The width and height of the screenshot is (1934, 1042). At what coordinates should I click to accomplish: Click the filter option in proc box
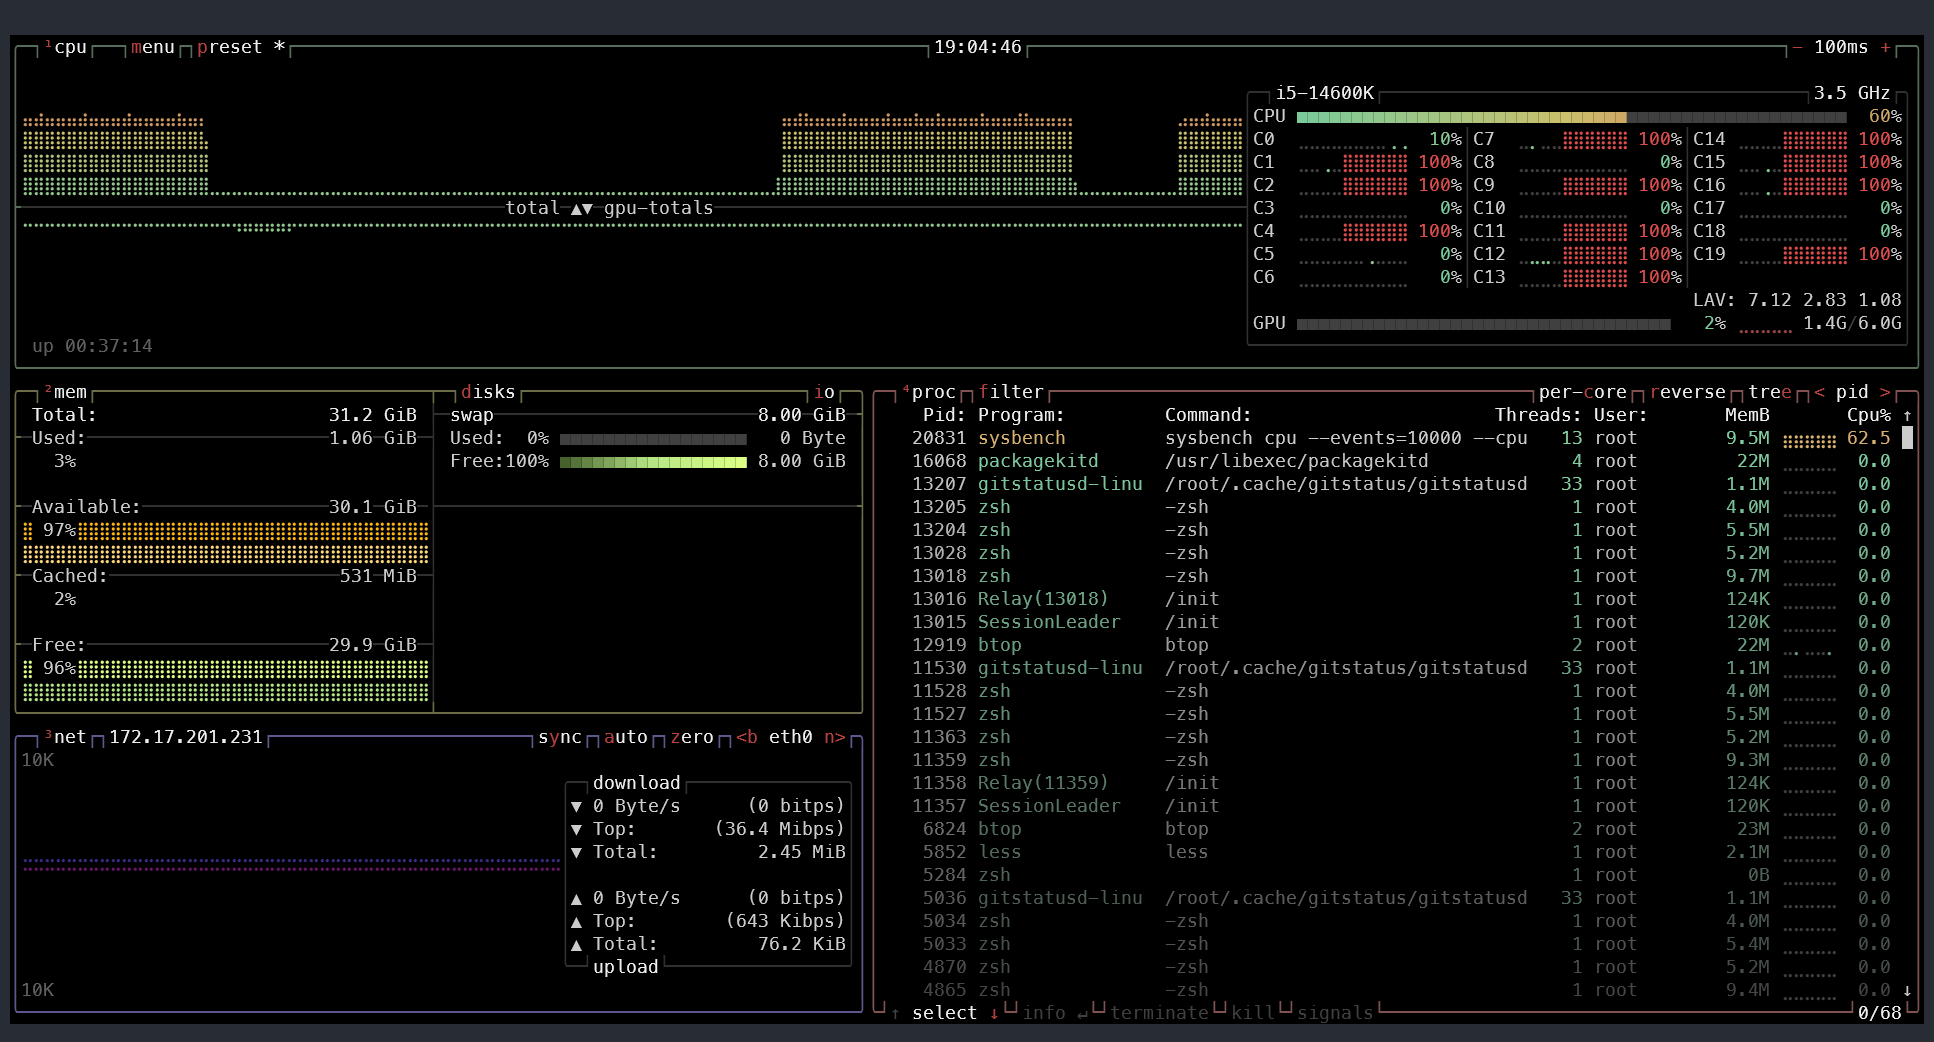tap(1010, 393)
